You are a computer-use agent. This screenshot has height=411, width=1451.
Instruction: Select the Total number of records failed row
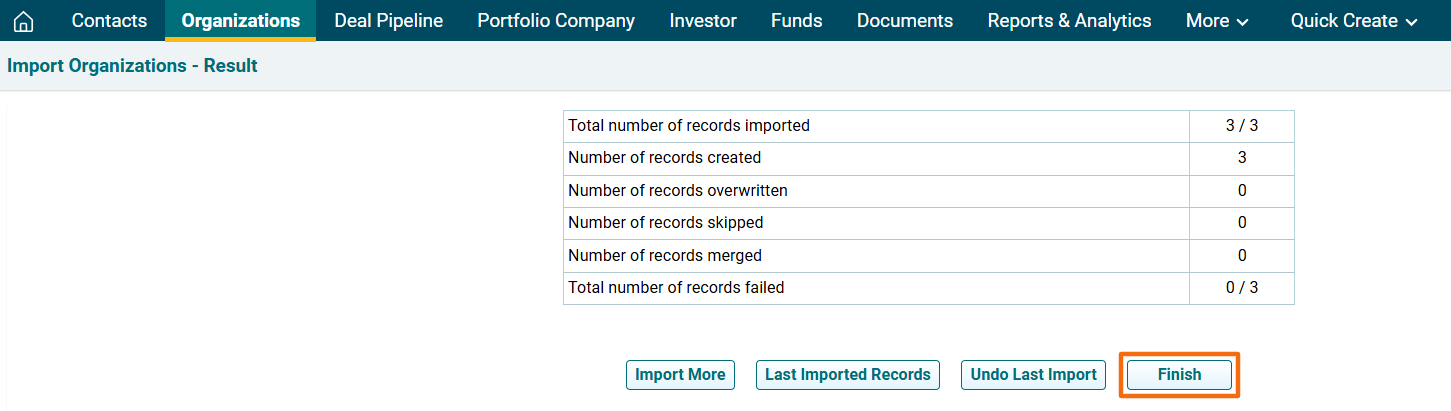pyautogui.click(x=676, y=288)
